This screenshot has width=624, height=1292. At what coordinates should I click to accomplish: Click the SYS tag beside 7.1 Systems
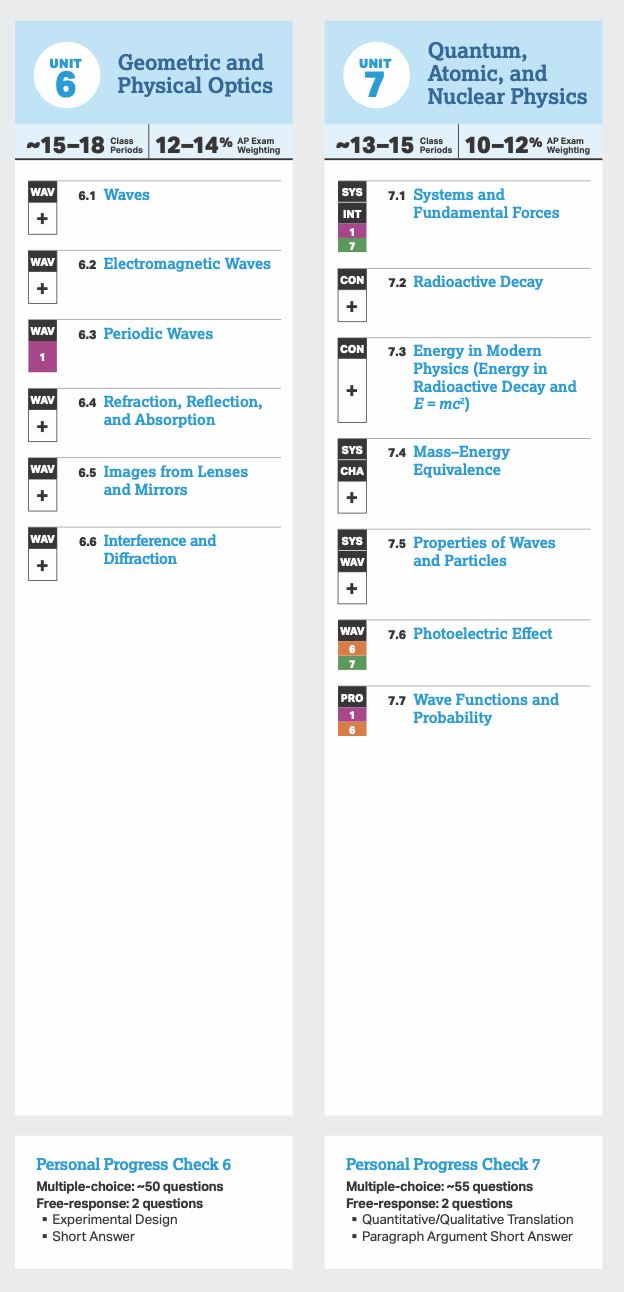352,192
